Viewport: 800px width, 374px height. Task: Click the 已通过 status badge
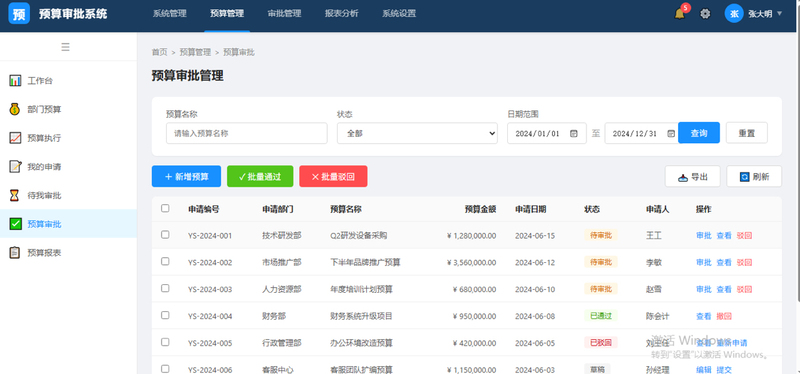click(601, 316)
